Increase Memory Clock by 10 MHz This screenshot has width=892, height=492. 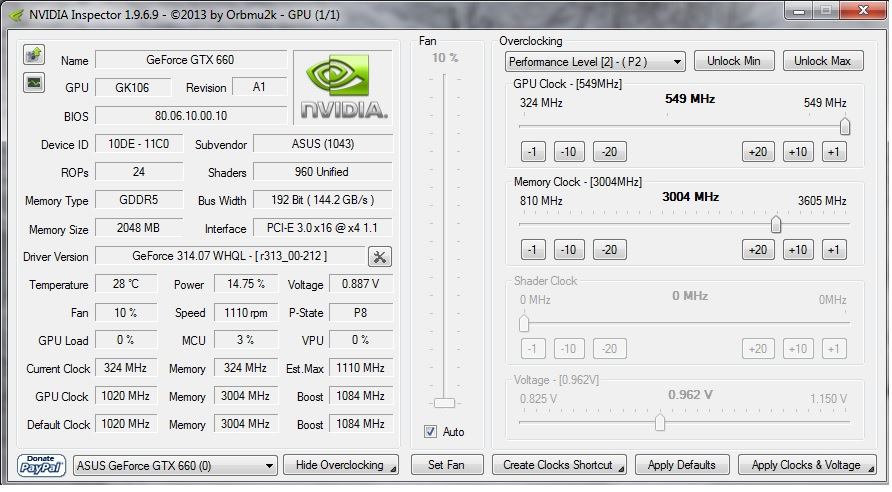pyautogui.click(x=798, y=250)
